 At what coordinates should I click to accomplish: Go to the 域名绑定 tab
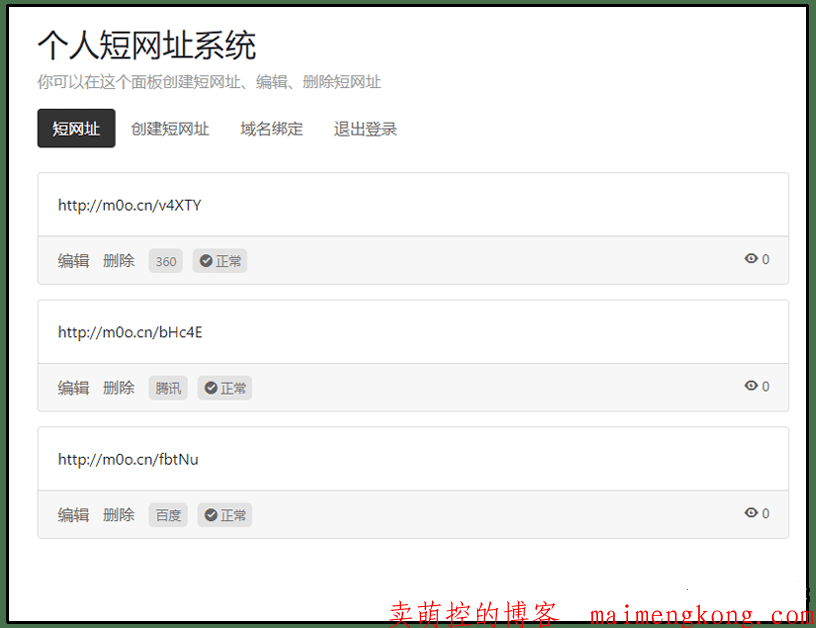click(x=271, y=129)
